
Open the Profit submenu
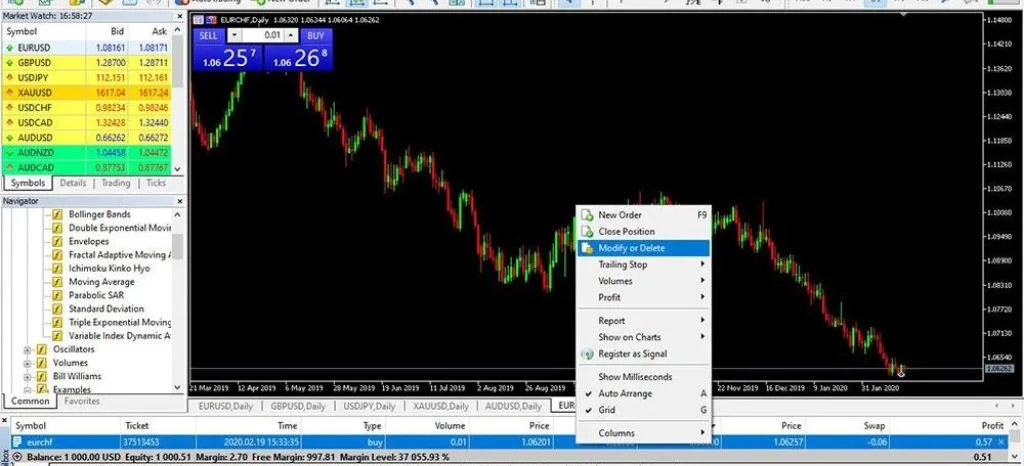644,297
